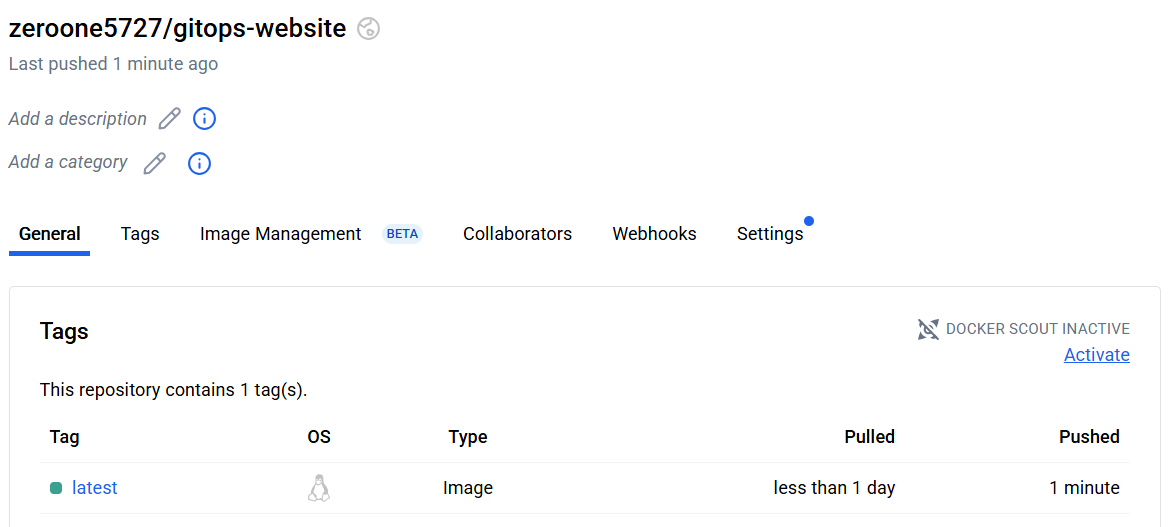
Task: Click Add a category text
Action: pos(68,162)
